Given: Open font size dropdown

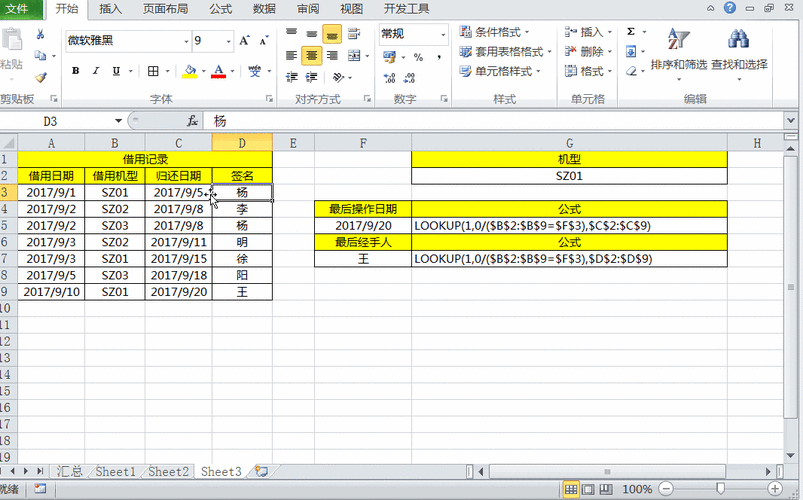Looking at the screenshot, I should coord(228,41).
